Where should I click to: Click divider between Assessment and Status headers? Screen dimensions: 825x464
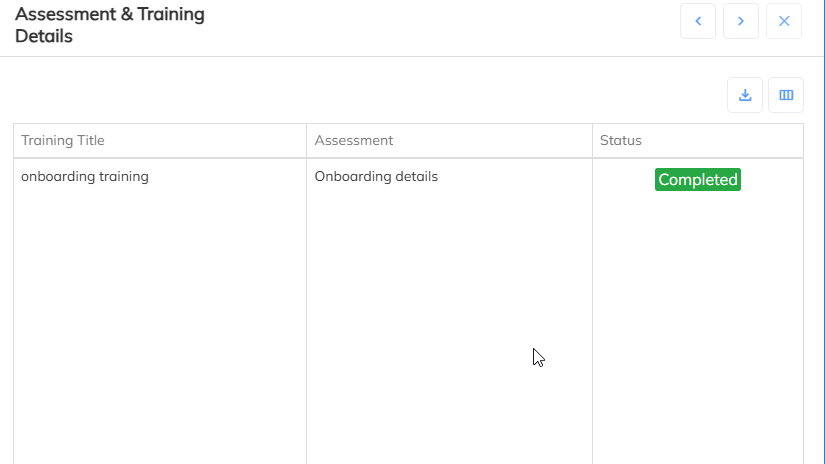(592, 141)
